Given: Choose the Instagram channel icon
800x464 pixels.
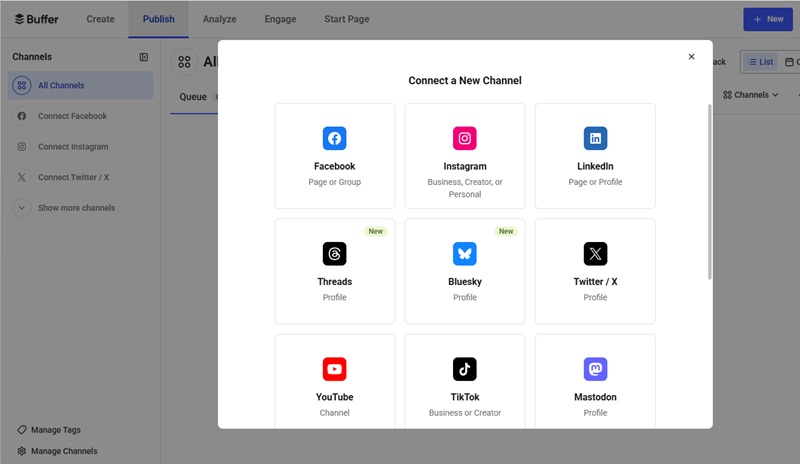Looking at the screenshot, I should (465, 138).
